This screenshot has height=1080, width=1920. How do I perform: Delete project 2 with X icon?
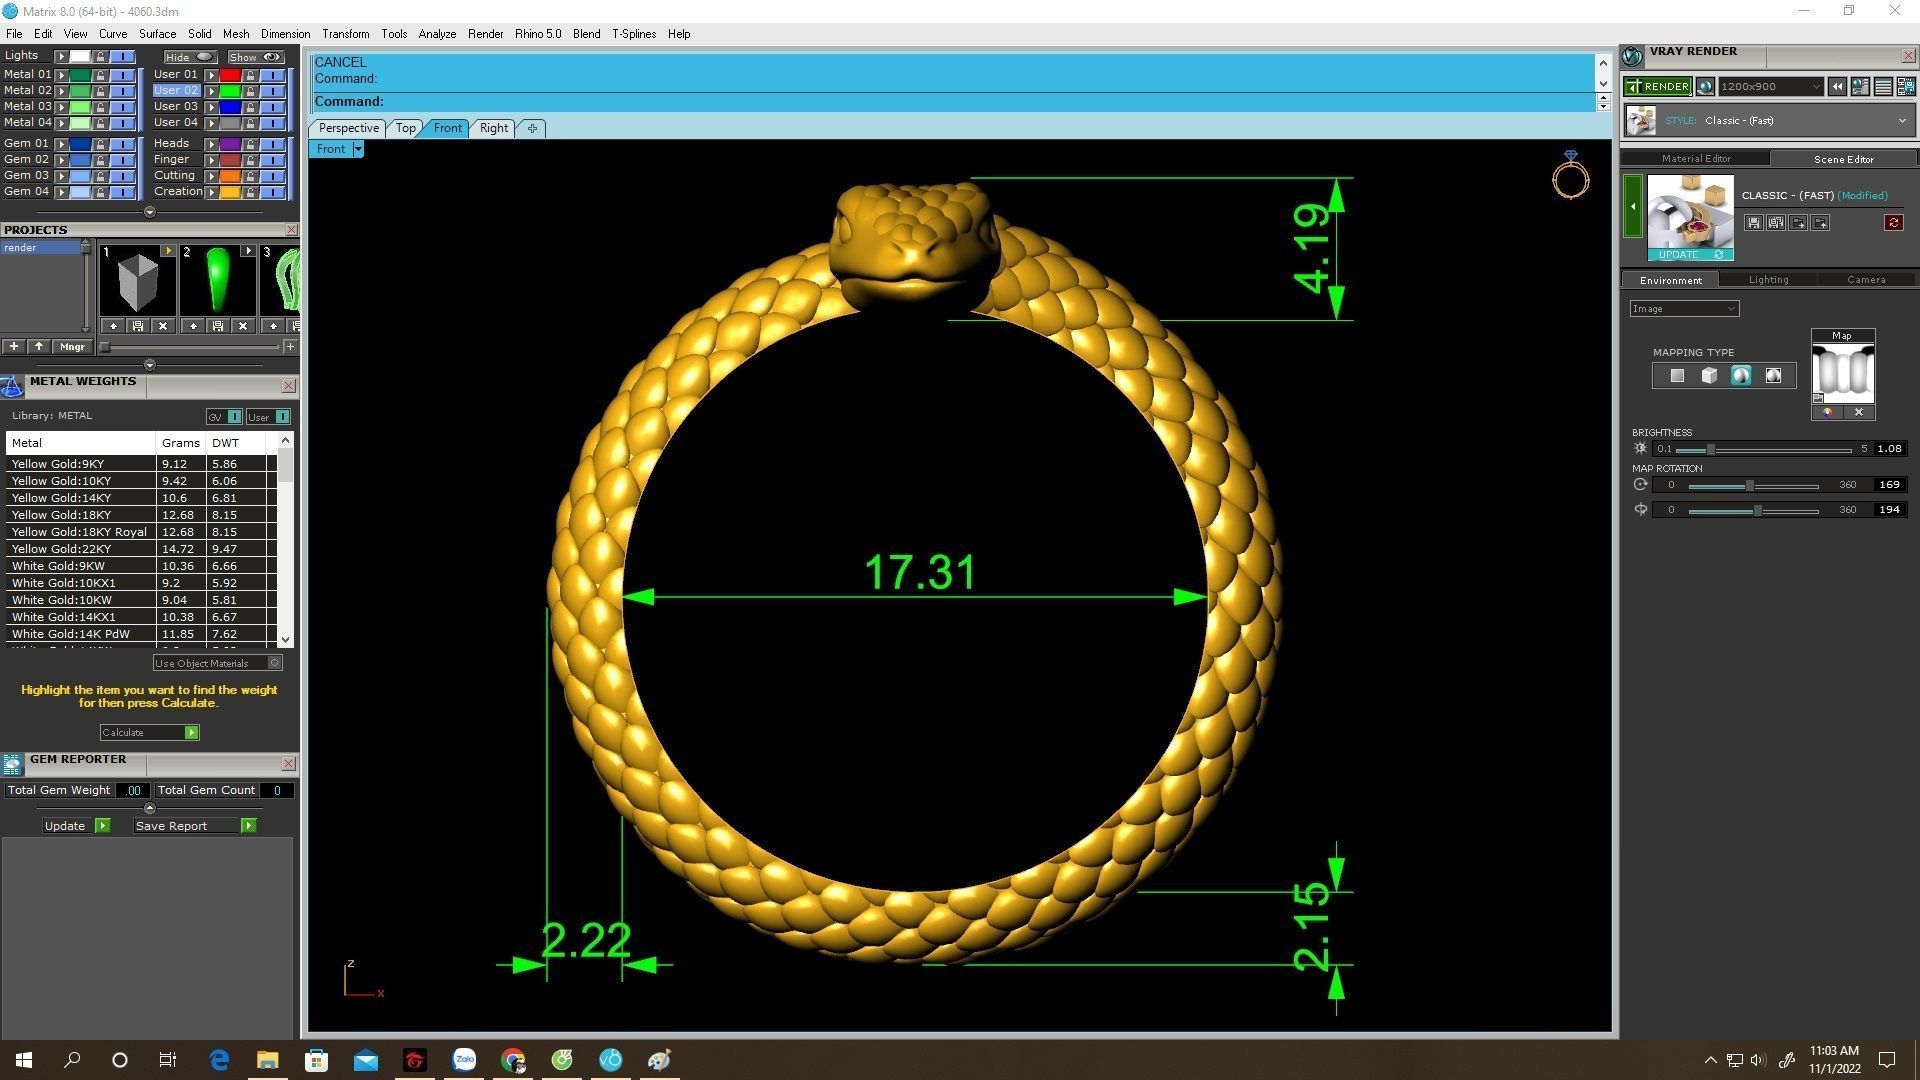point(242,326)
